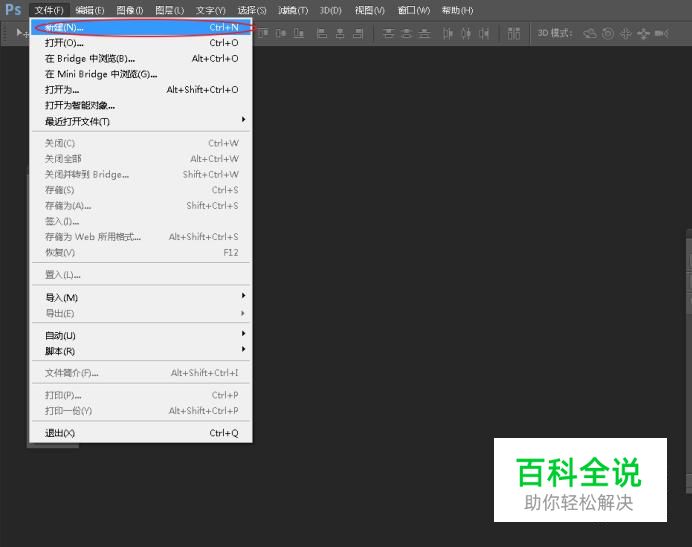Click the align vertical centers icon
This screenshot has height=547, width=692.
(281, 33)
